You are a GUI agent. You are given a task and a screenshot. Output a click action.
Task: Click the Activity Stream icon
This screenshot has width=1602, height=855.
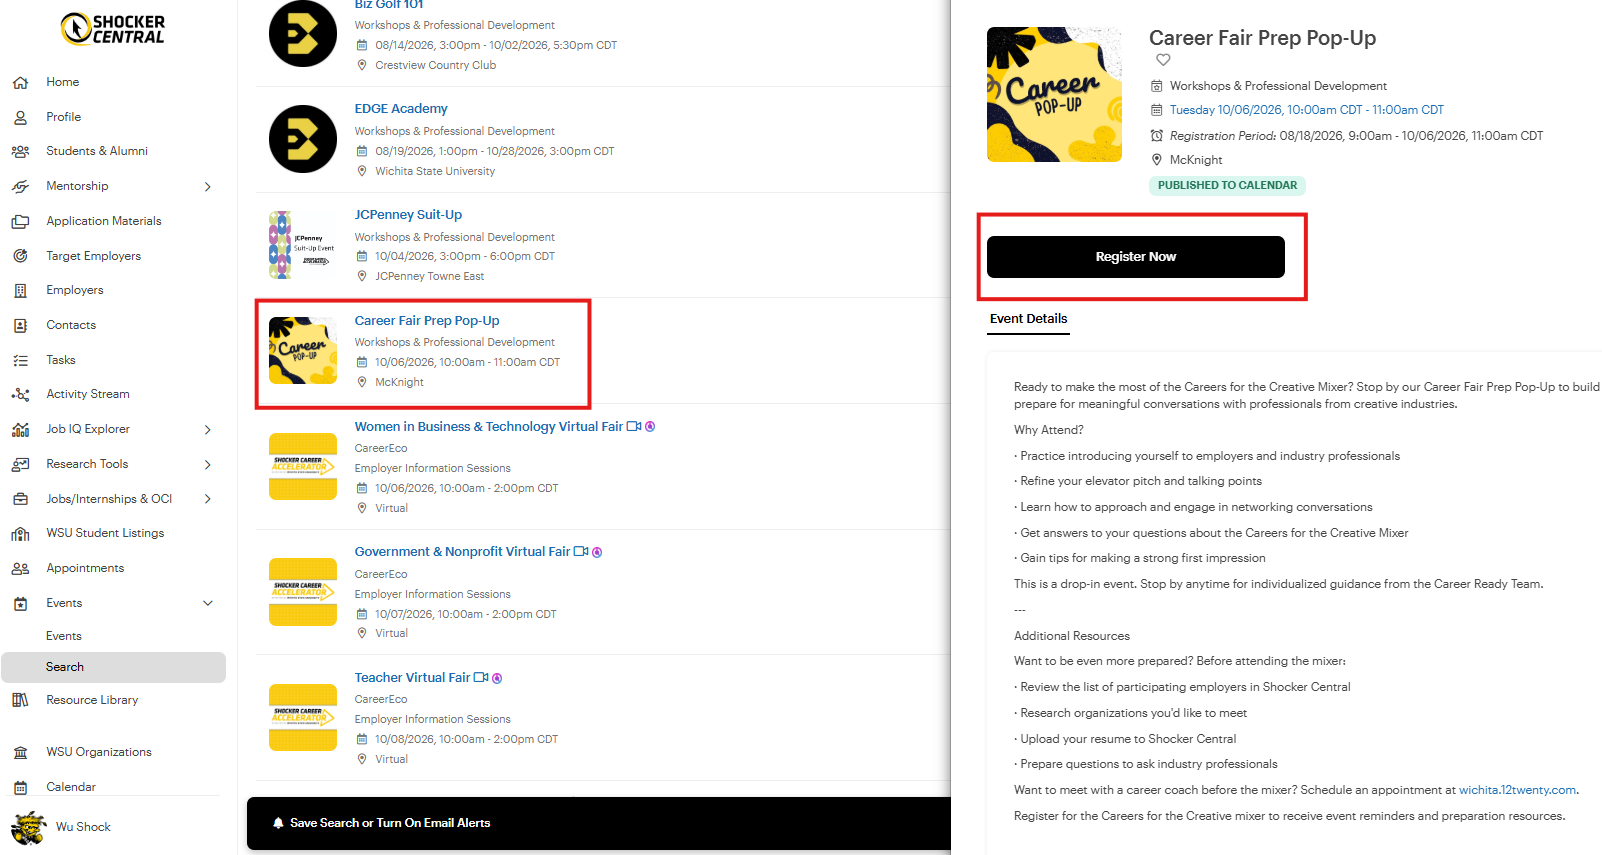tap(20, 395)
